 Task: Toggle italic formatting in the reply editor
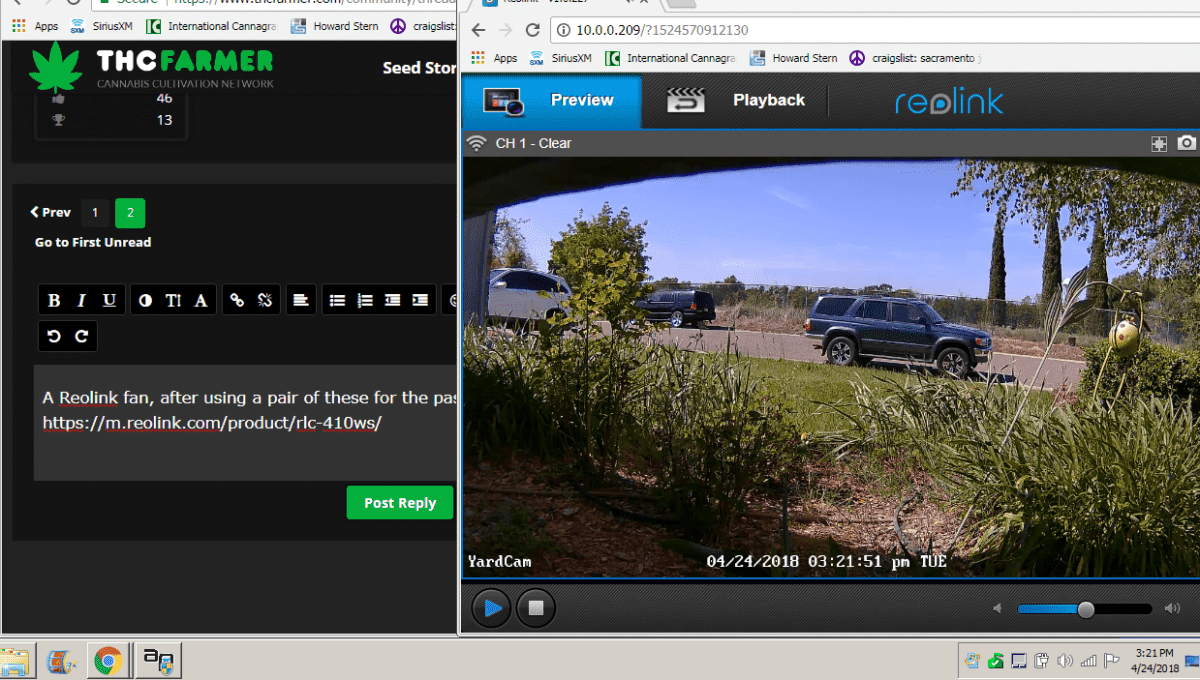coord(81,300)
